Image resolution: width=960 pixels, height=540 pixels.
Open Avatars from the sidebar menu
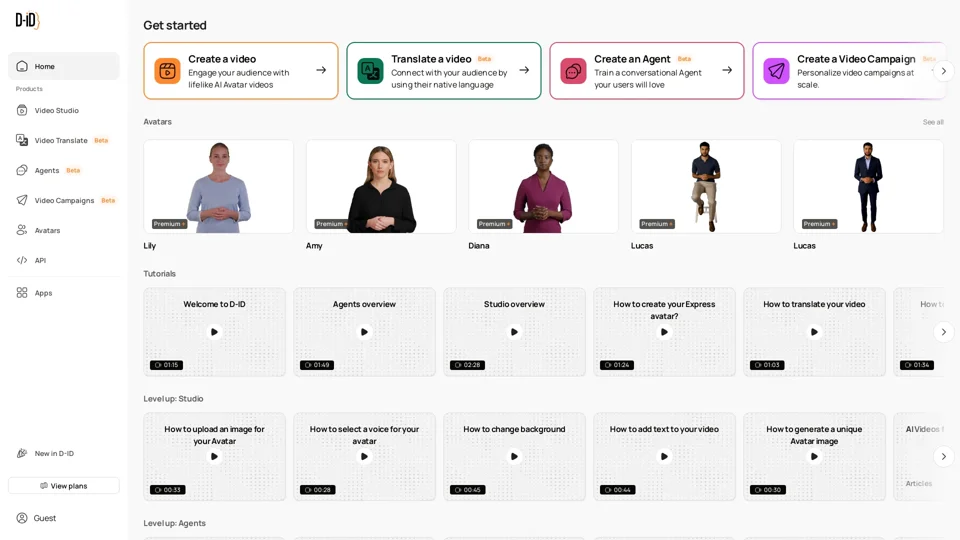(47, 230)
